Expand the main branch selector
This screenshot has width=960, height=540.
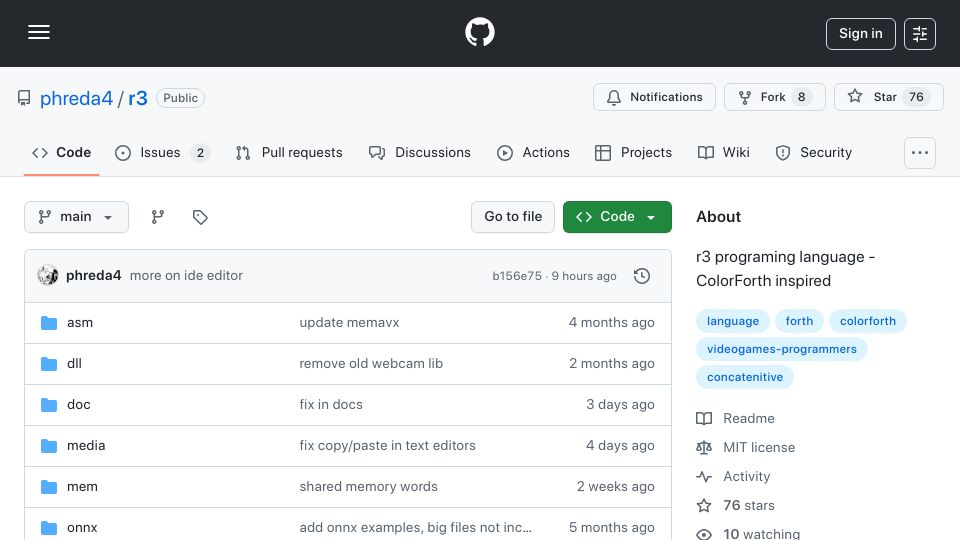[x=77, y=217]
